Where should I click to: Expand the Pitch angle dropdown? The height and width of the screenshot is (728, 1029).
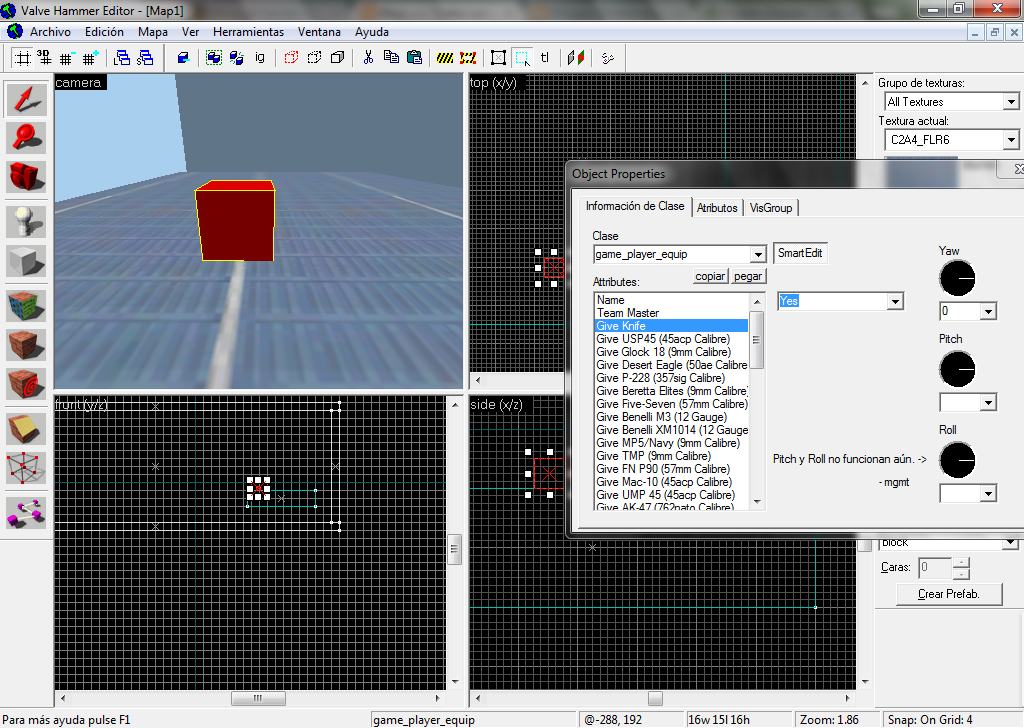[988, 402]
